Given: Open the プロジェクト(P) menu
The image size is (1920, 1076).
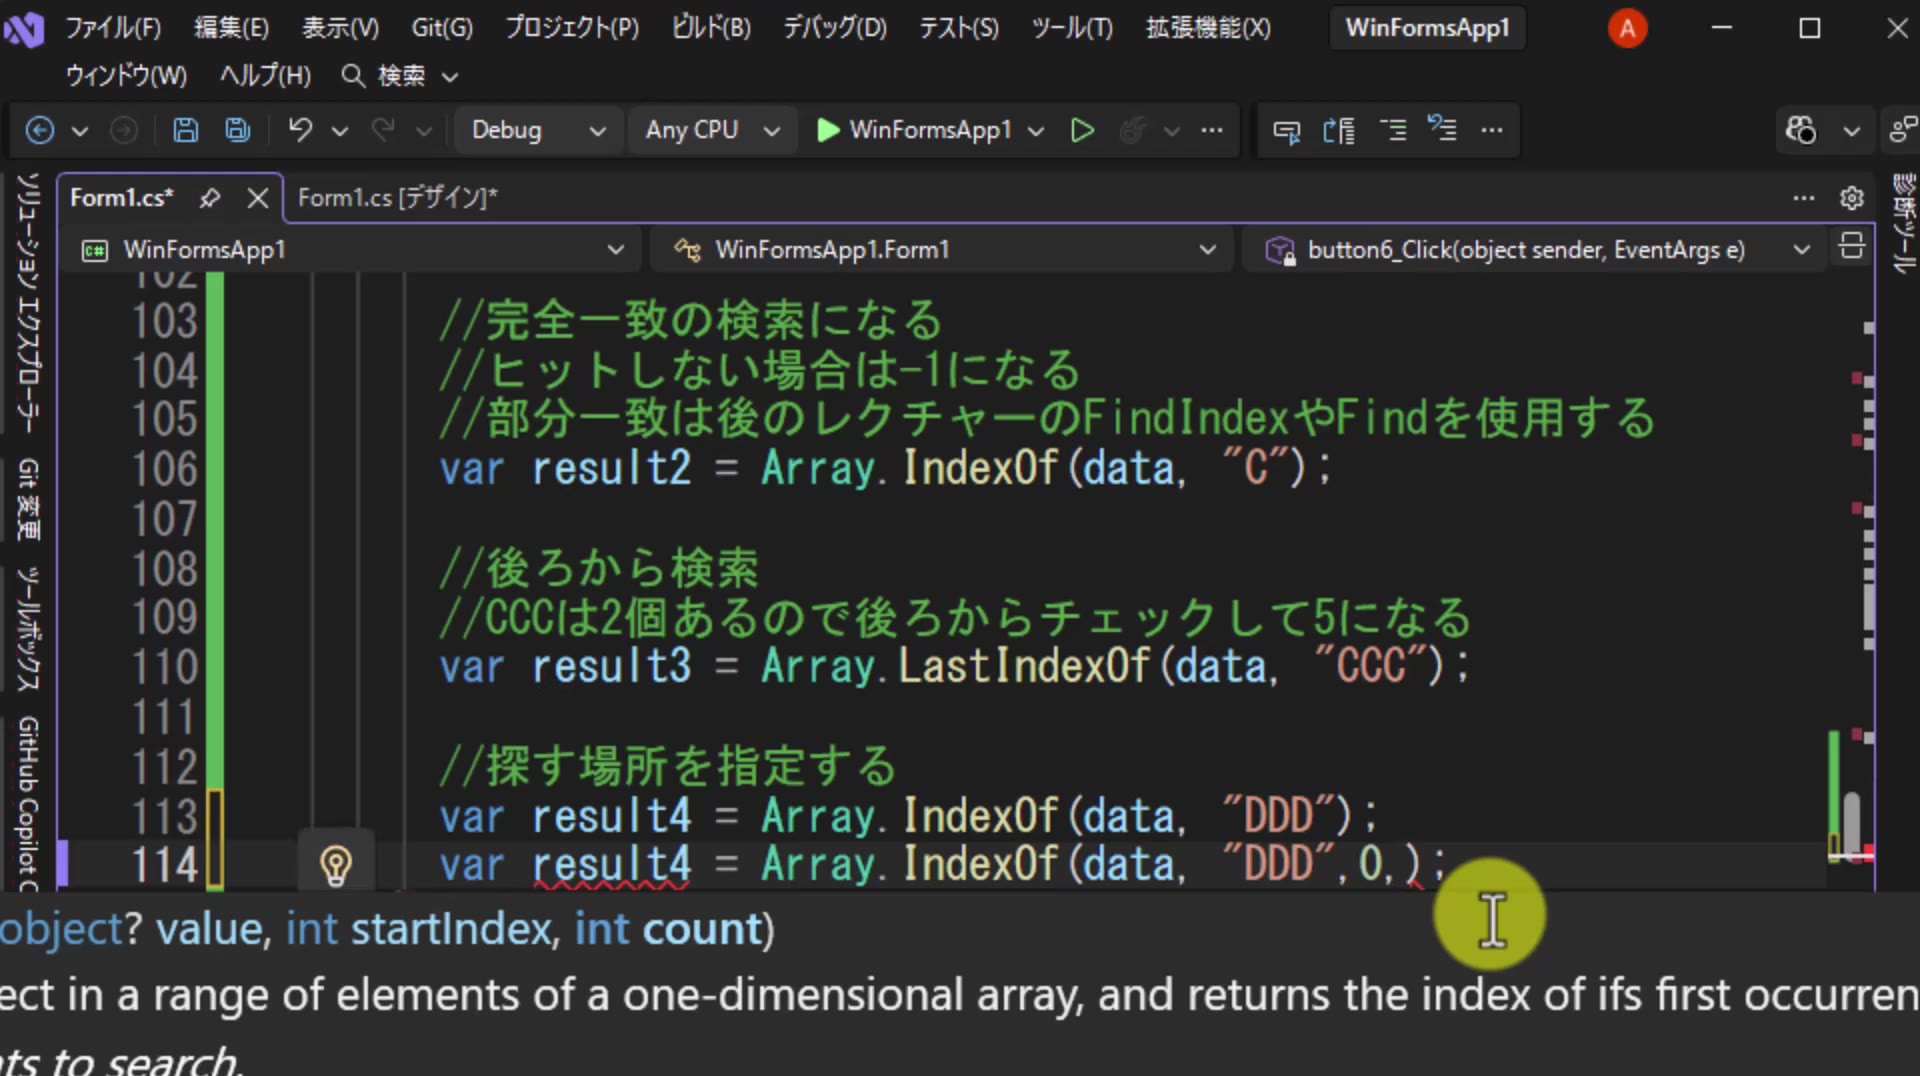Looking at the screenshot, I should click(x=572, y=28).
